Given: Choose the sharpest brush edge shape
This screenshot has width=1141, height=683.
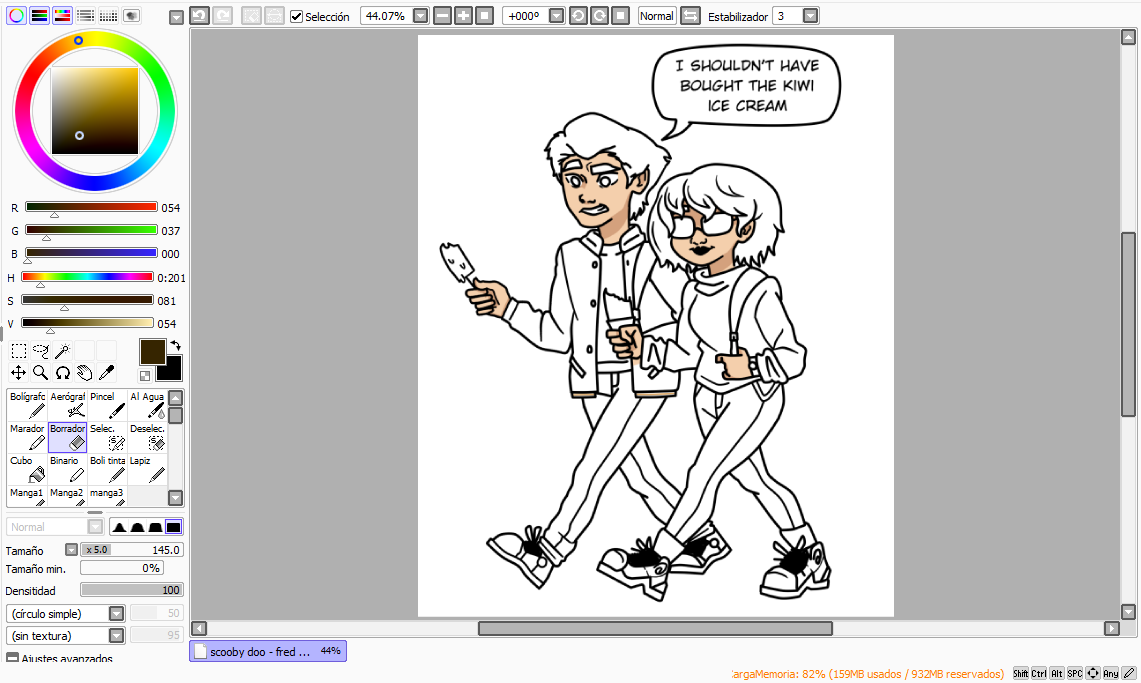Looking at the screenshot, I should click(119, 527).
